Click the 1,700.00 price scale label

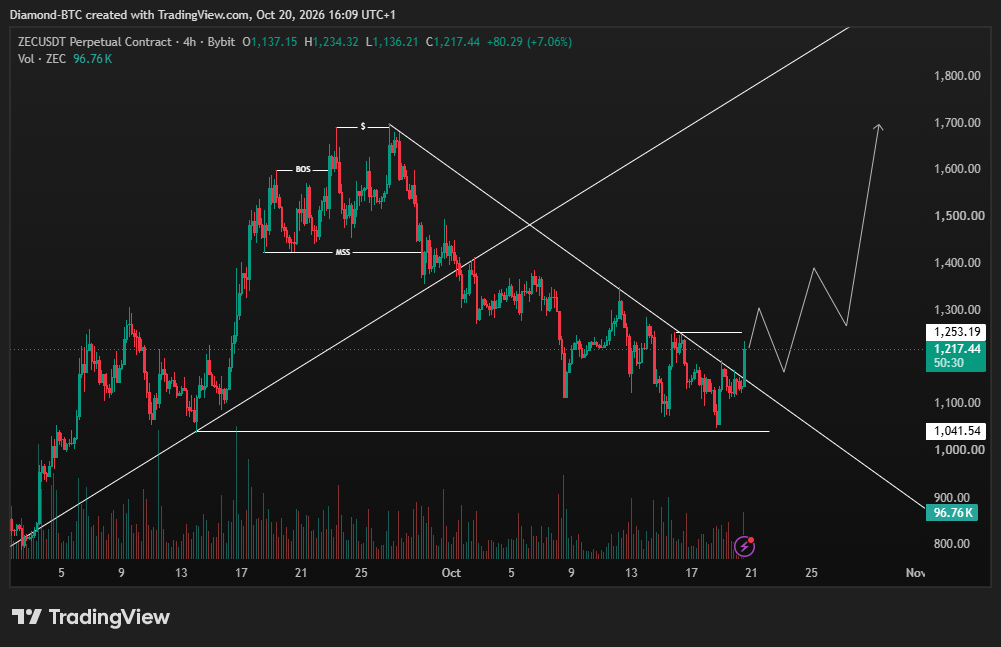tap(957, 123)
